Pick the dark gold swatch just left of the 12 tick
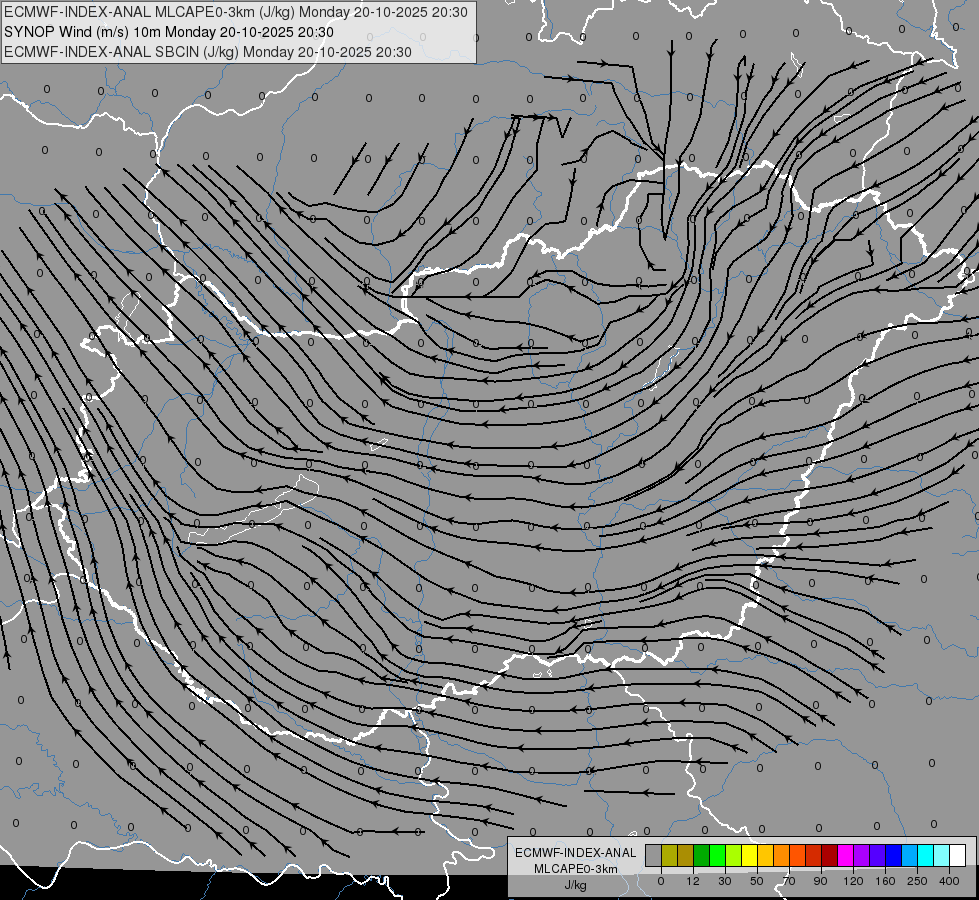The height and width of the screenshot is (900, 979). coord(686,855)
